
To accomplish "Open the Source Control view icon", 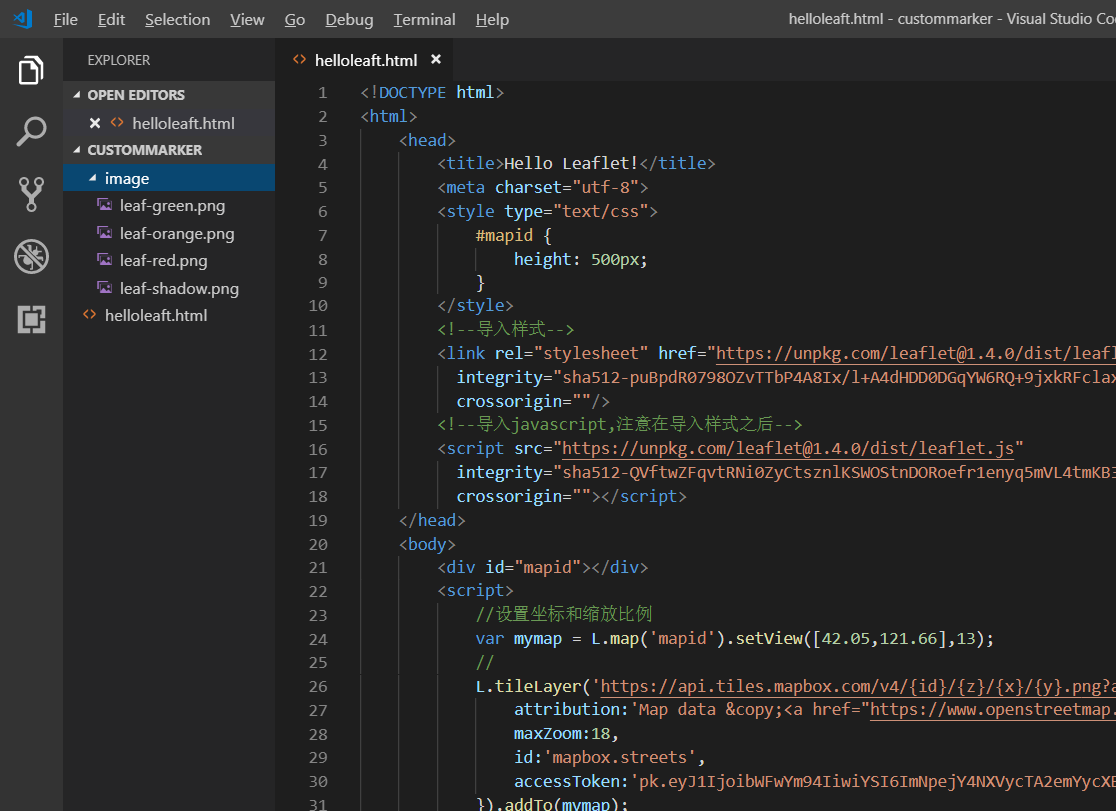I will coord(31,194).
